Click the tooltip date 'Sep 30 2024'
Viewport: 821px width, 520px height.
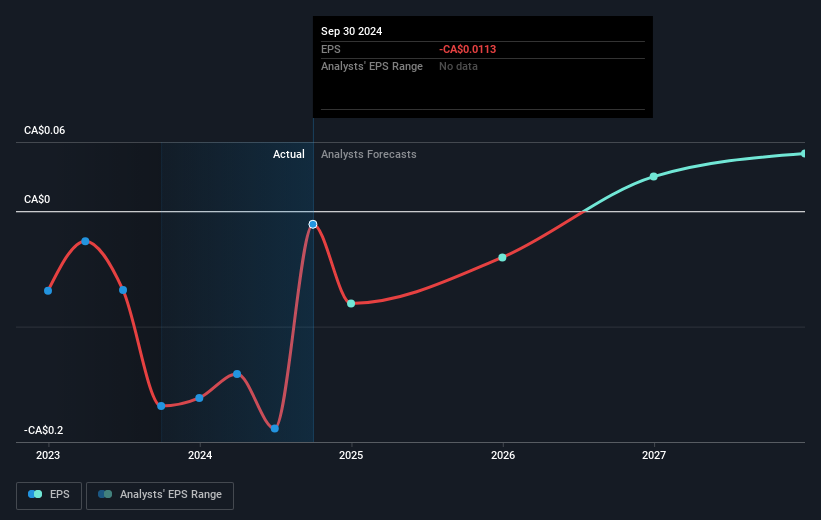(351, 31)
